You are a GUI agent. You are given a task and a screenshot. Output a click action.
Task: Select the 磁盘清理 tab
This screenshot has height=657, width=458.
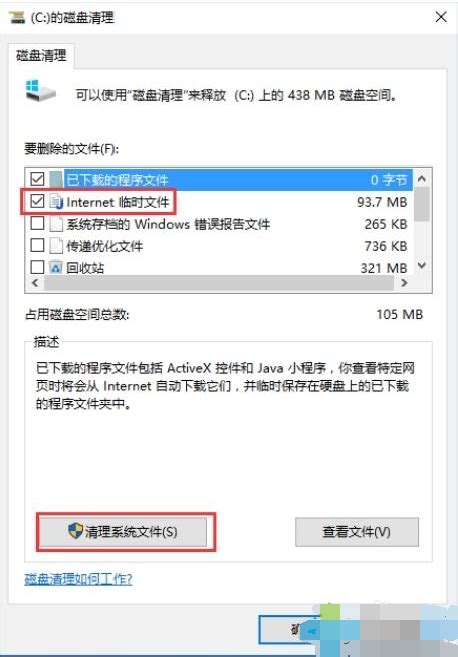pyautogui.click(x=41, y=55)
